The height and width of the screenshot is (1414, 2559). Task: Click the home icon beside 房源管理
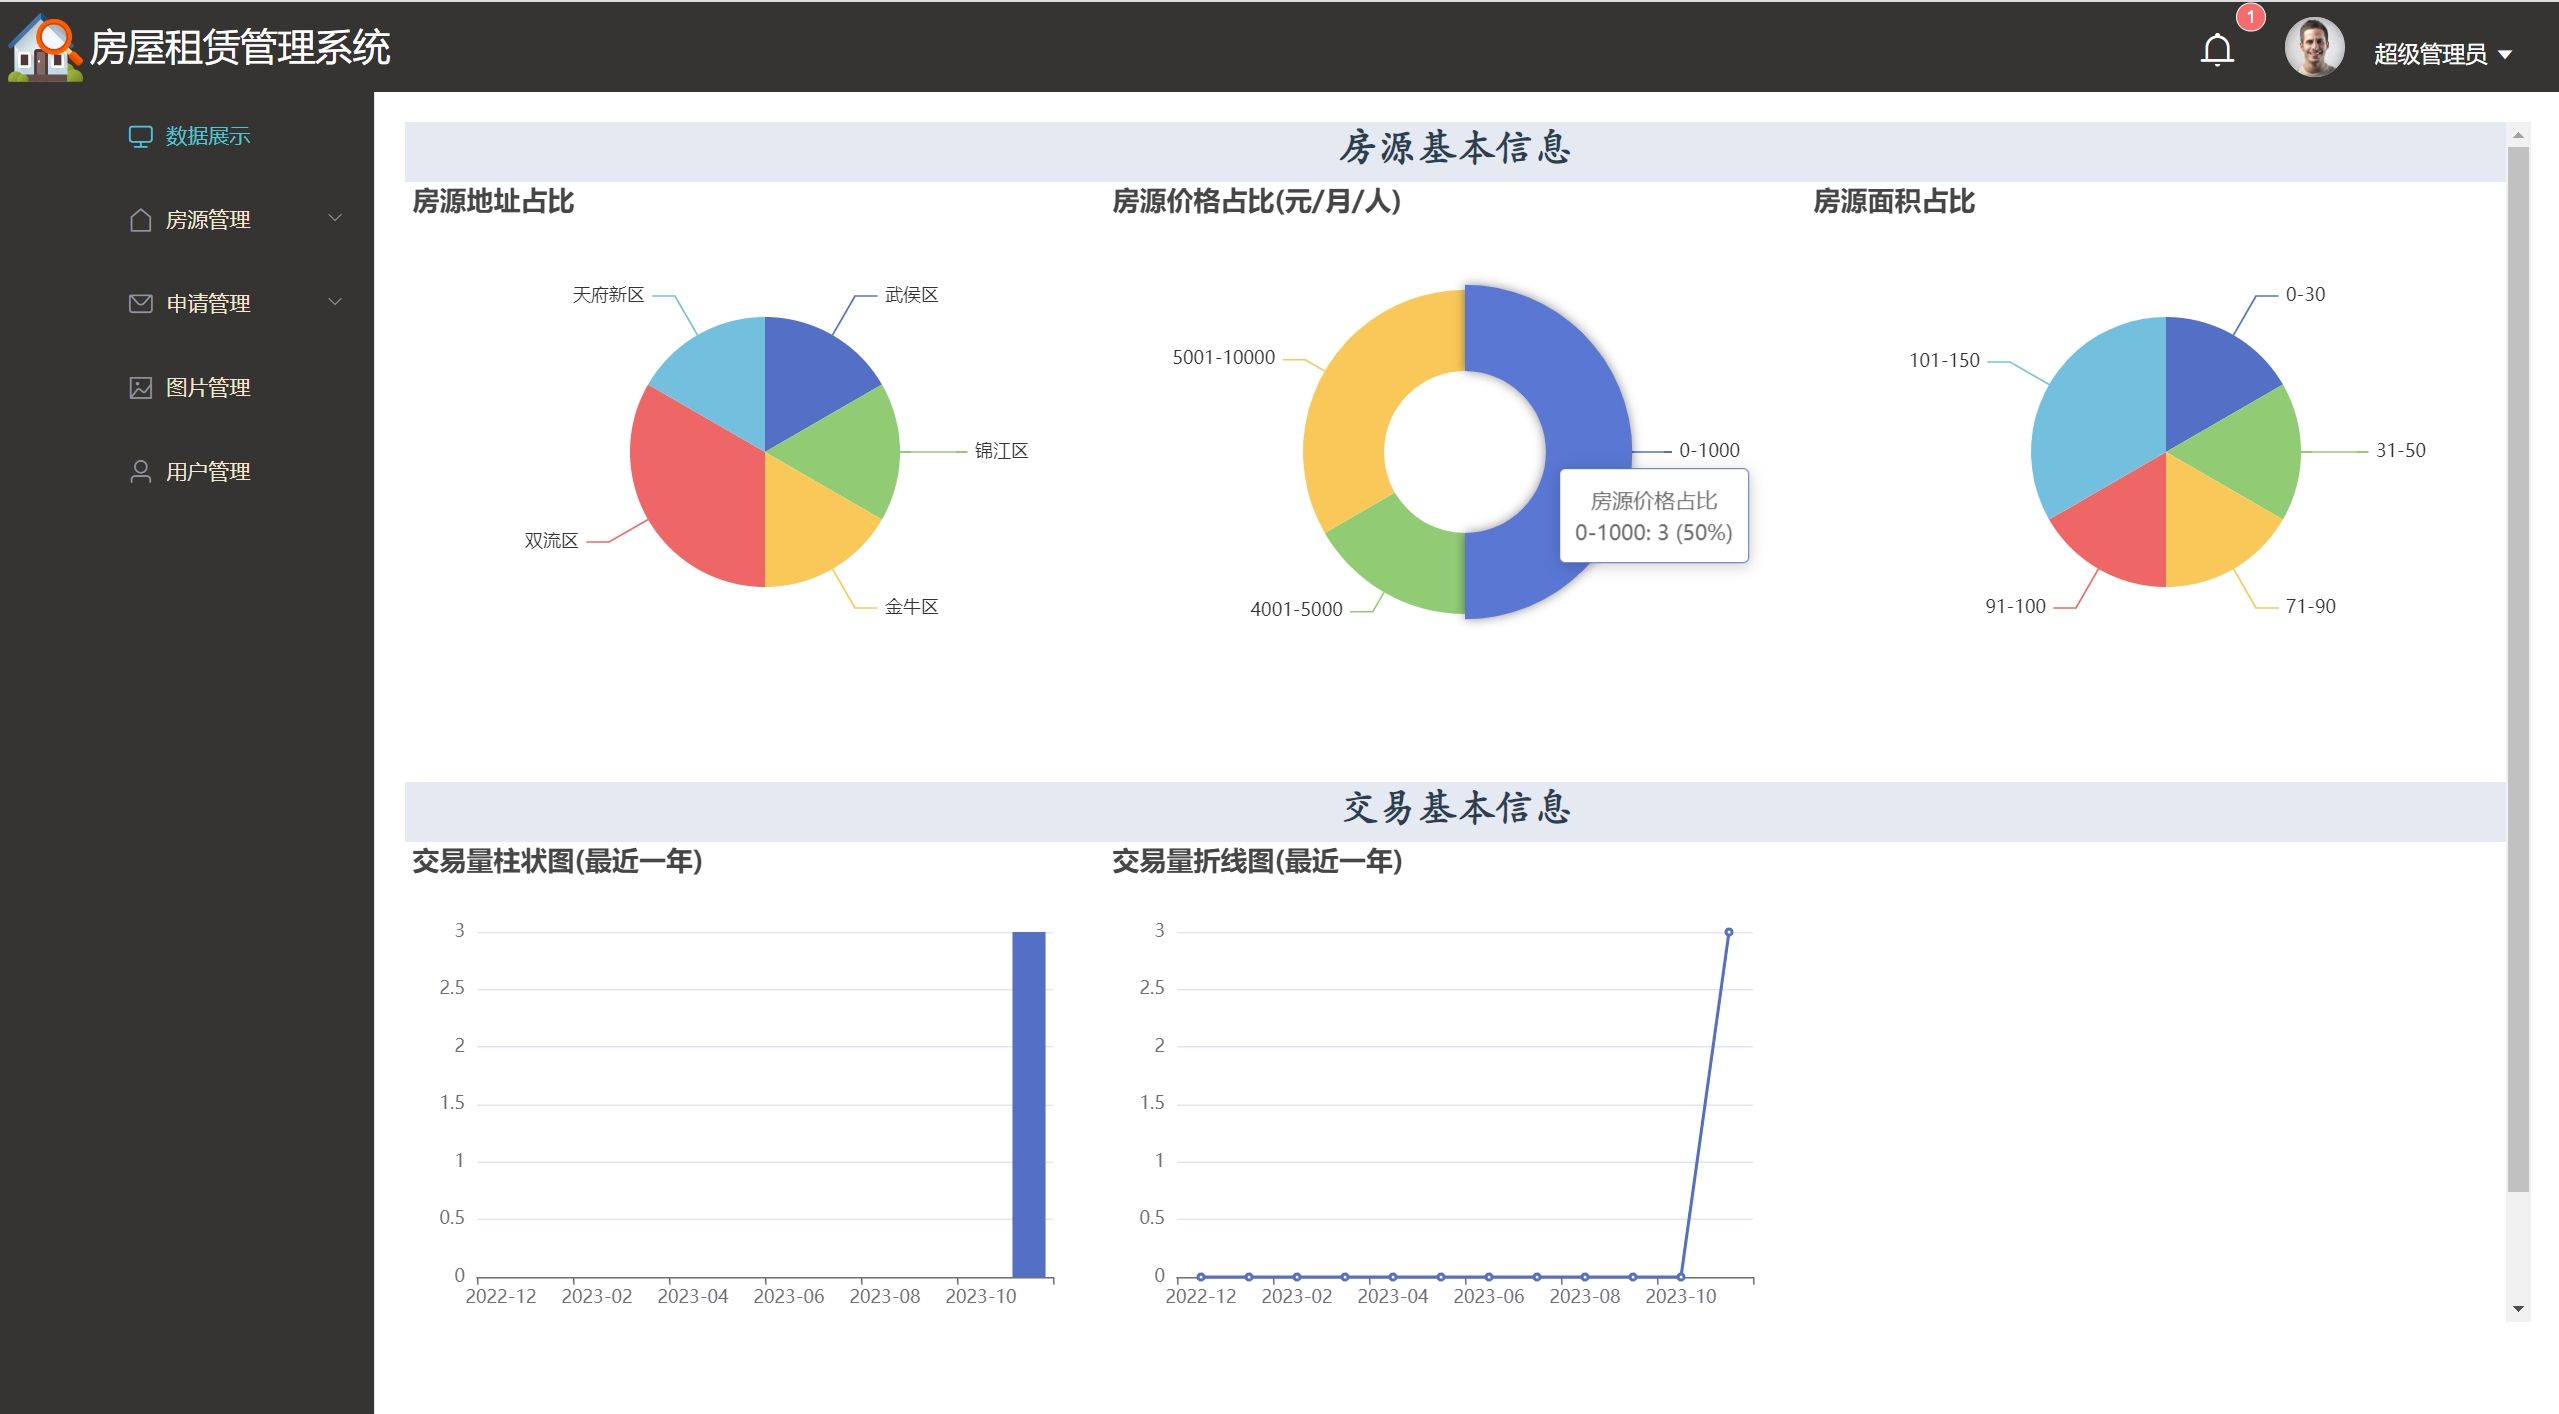point(140,220)
